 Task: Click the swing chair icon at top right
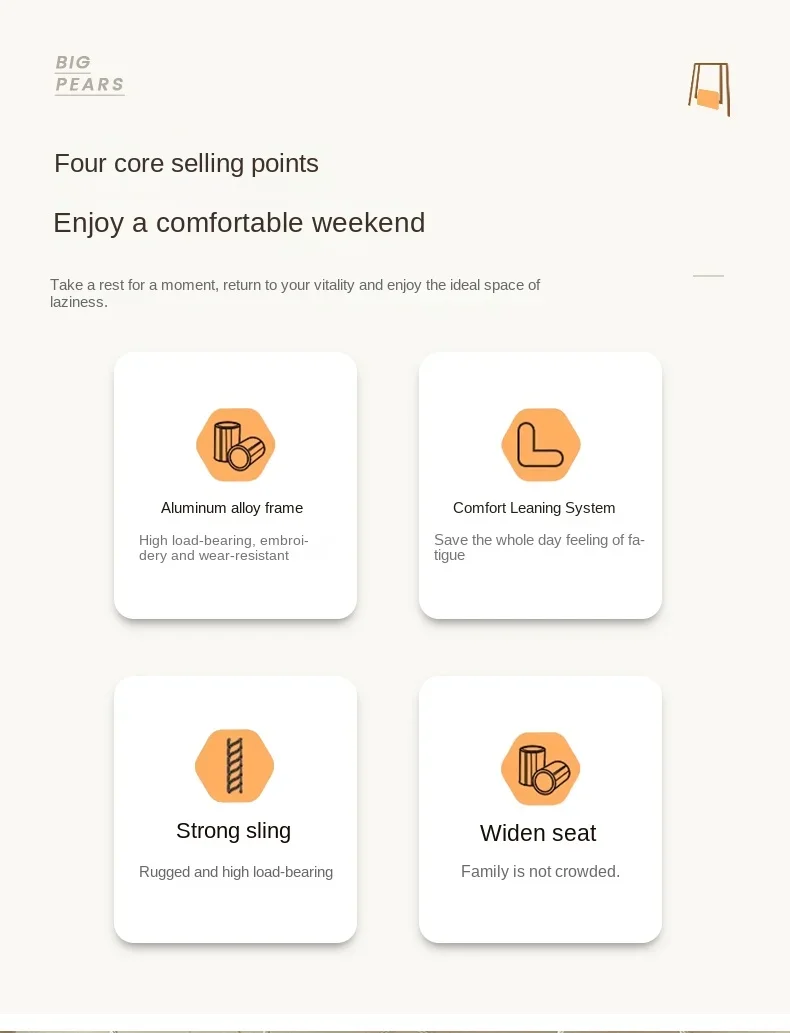[x=710, y=90]
